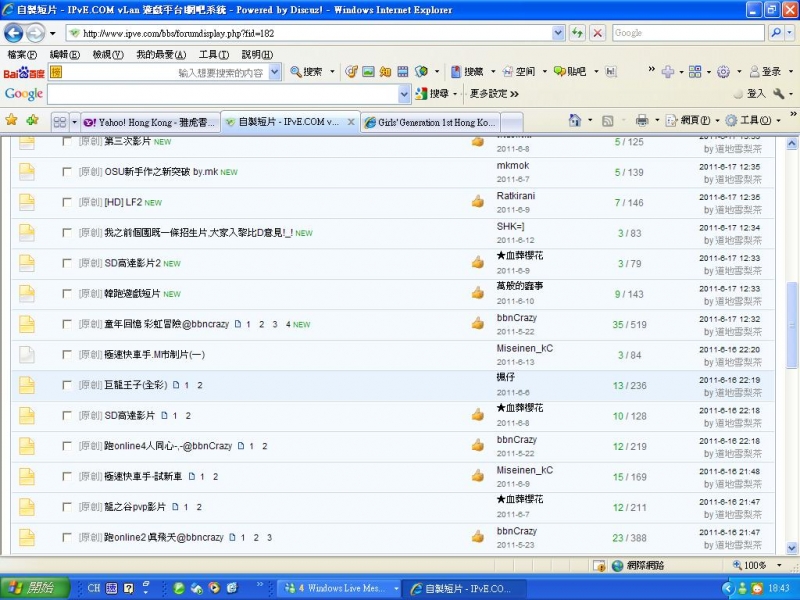Check the box beside OSU新手作之新突破 thread
The image size is (800, 600).
67,172
